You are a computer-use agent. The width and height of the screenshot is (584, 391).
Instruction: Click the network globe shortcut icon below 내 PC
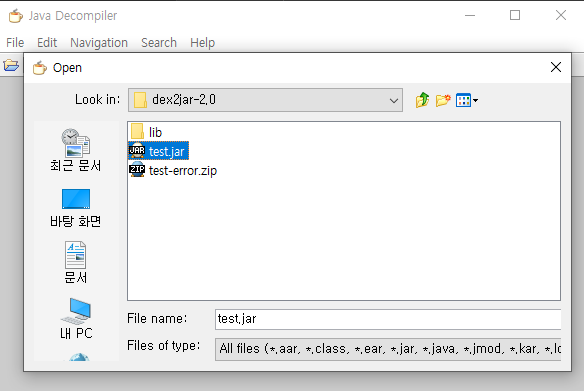78,357
